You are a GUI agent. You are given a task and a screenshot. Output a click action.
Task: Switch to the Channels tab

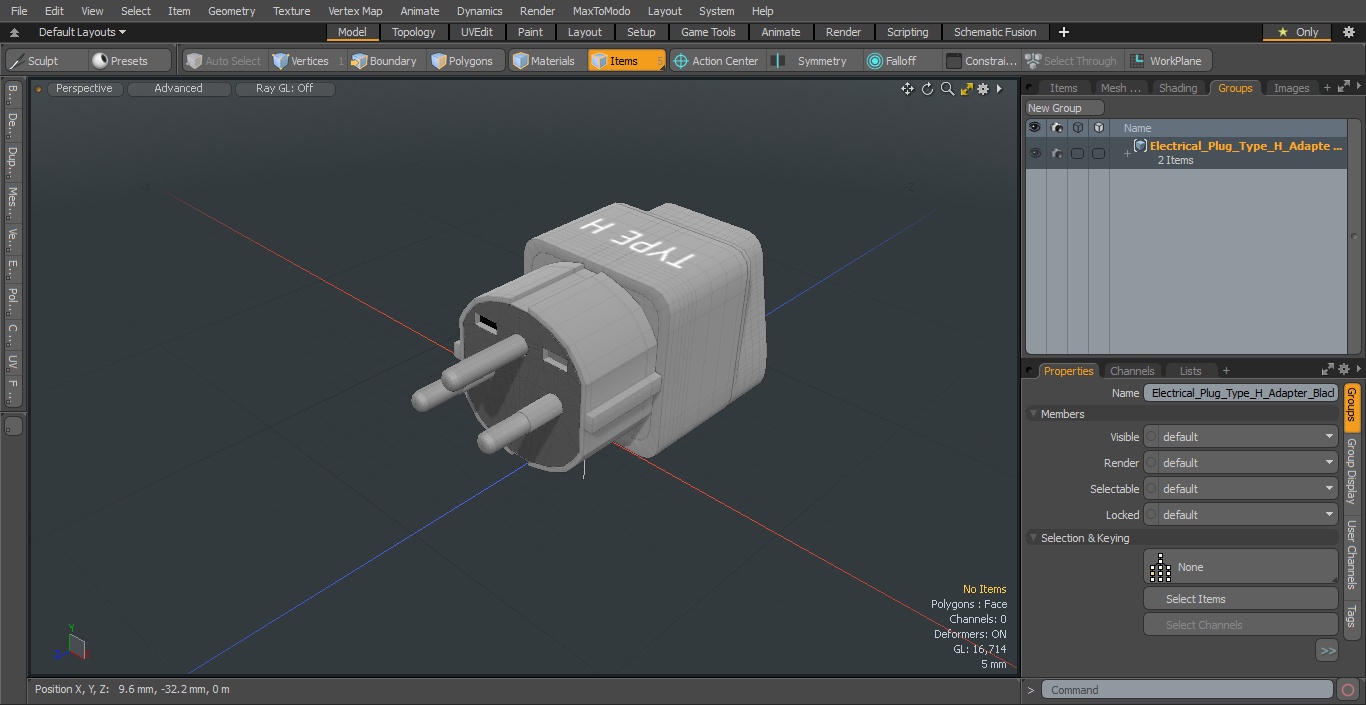click(1132, 370)
